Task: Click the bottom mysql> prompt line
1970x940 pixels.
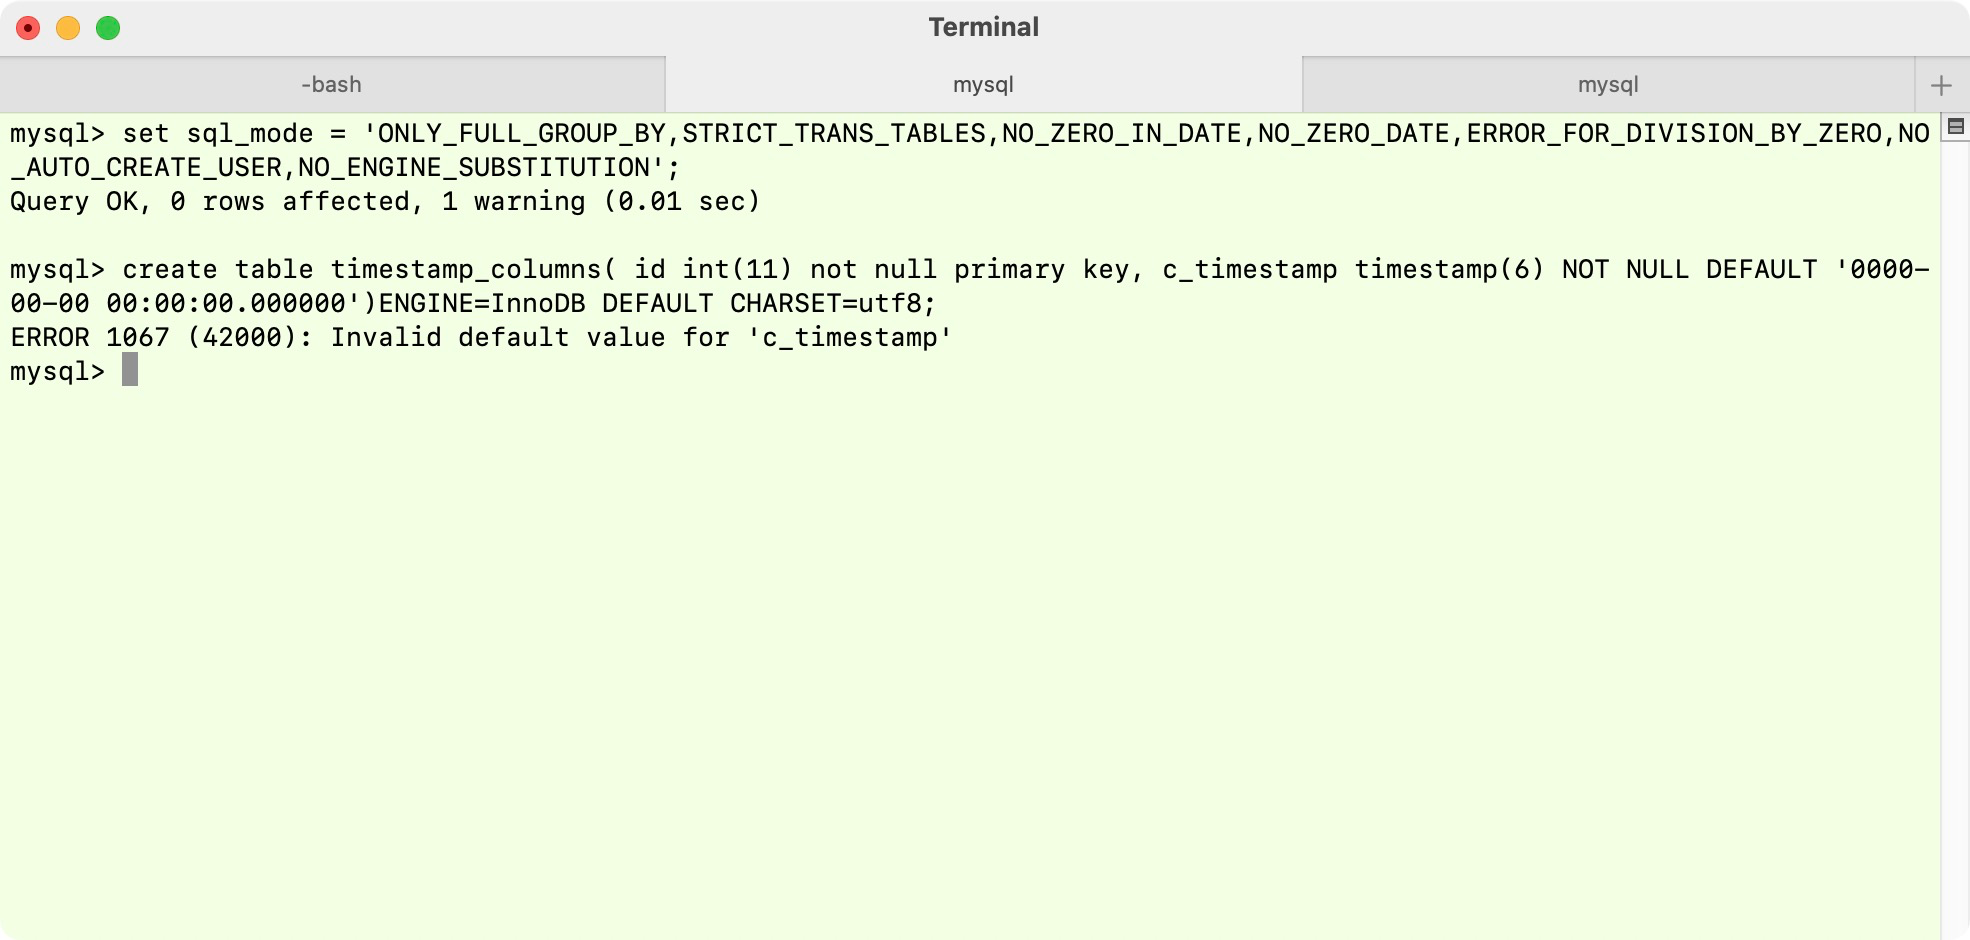Action: (55, 371)
